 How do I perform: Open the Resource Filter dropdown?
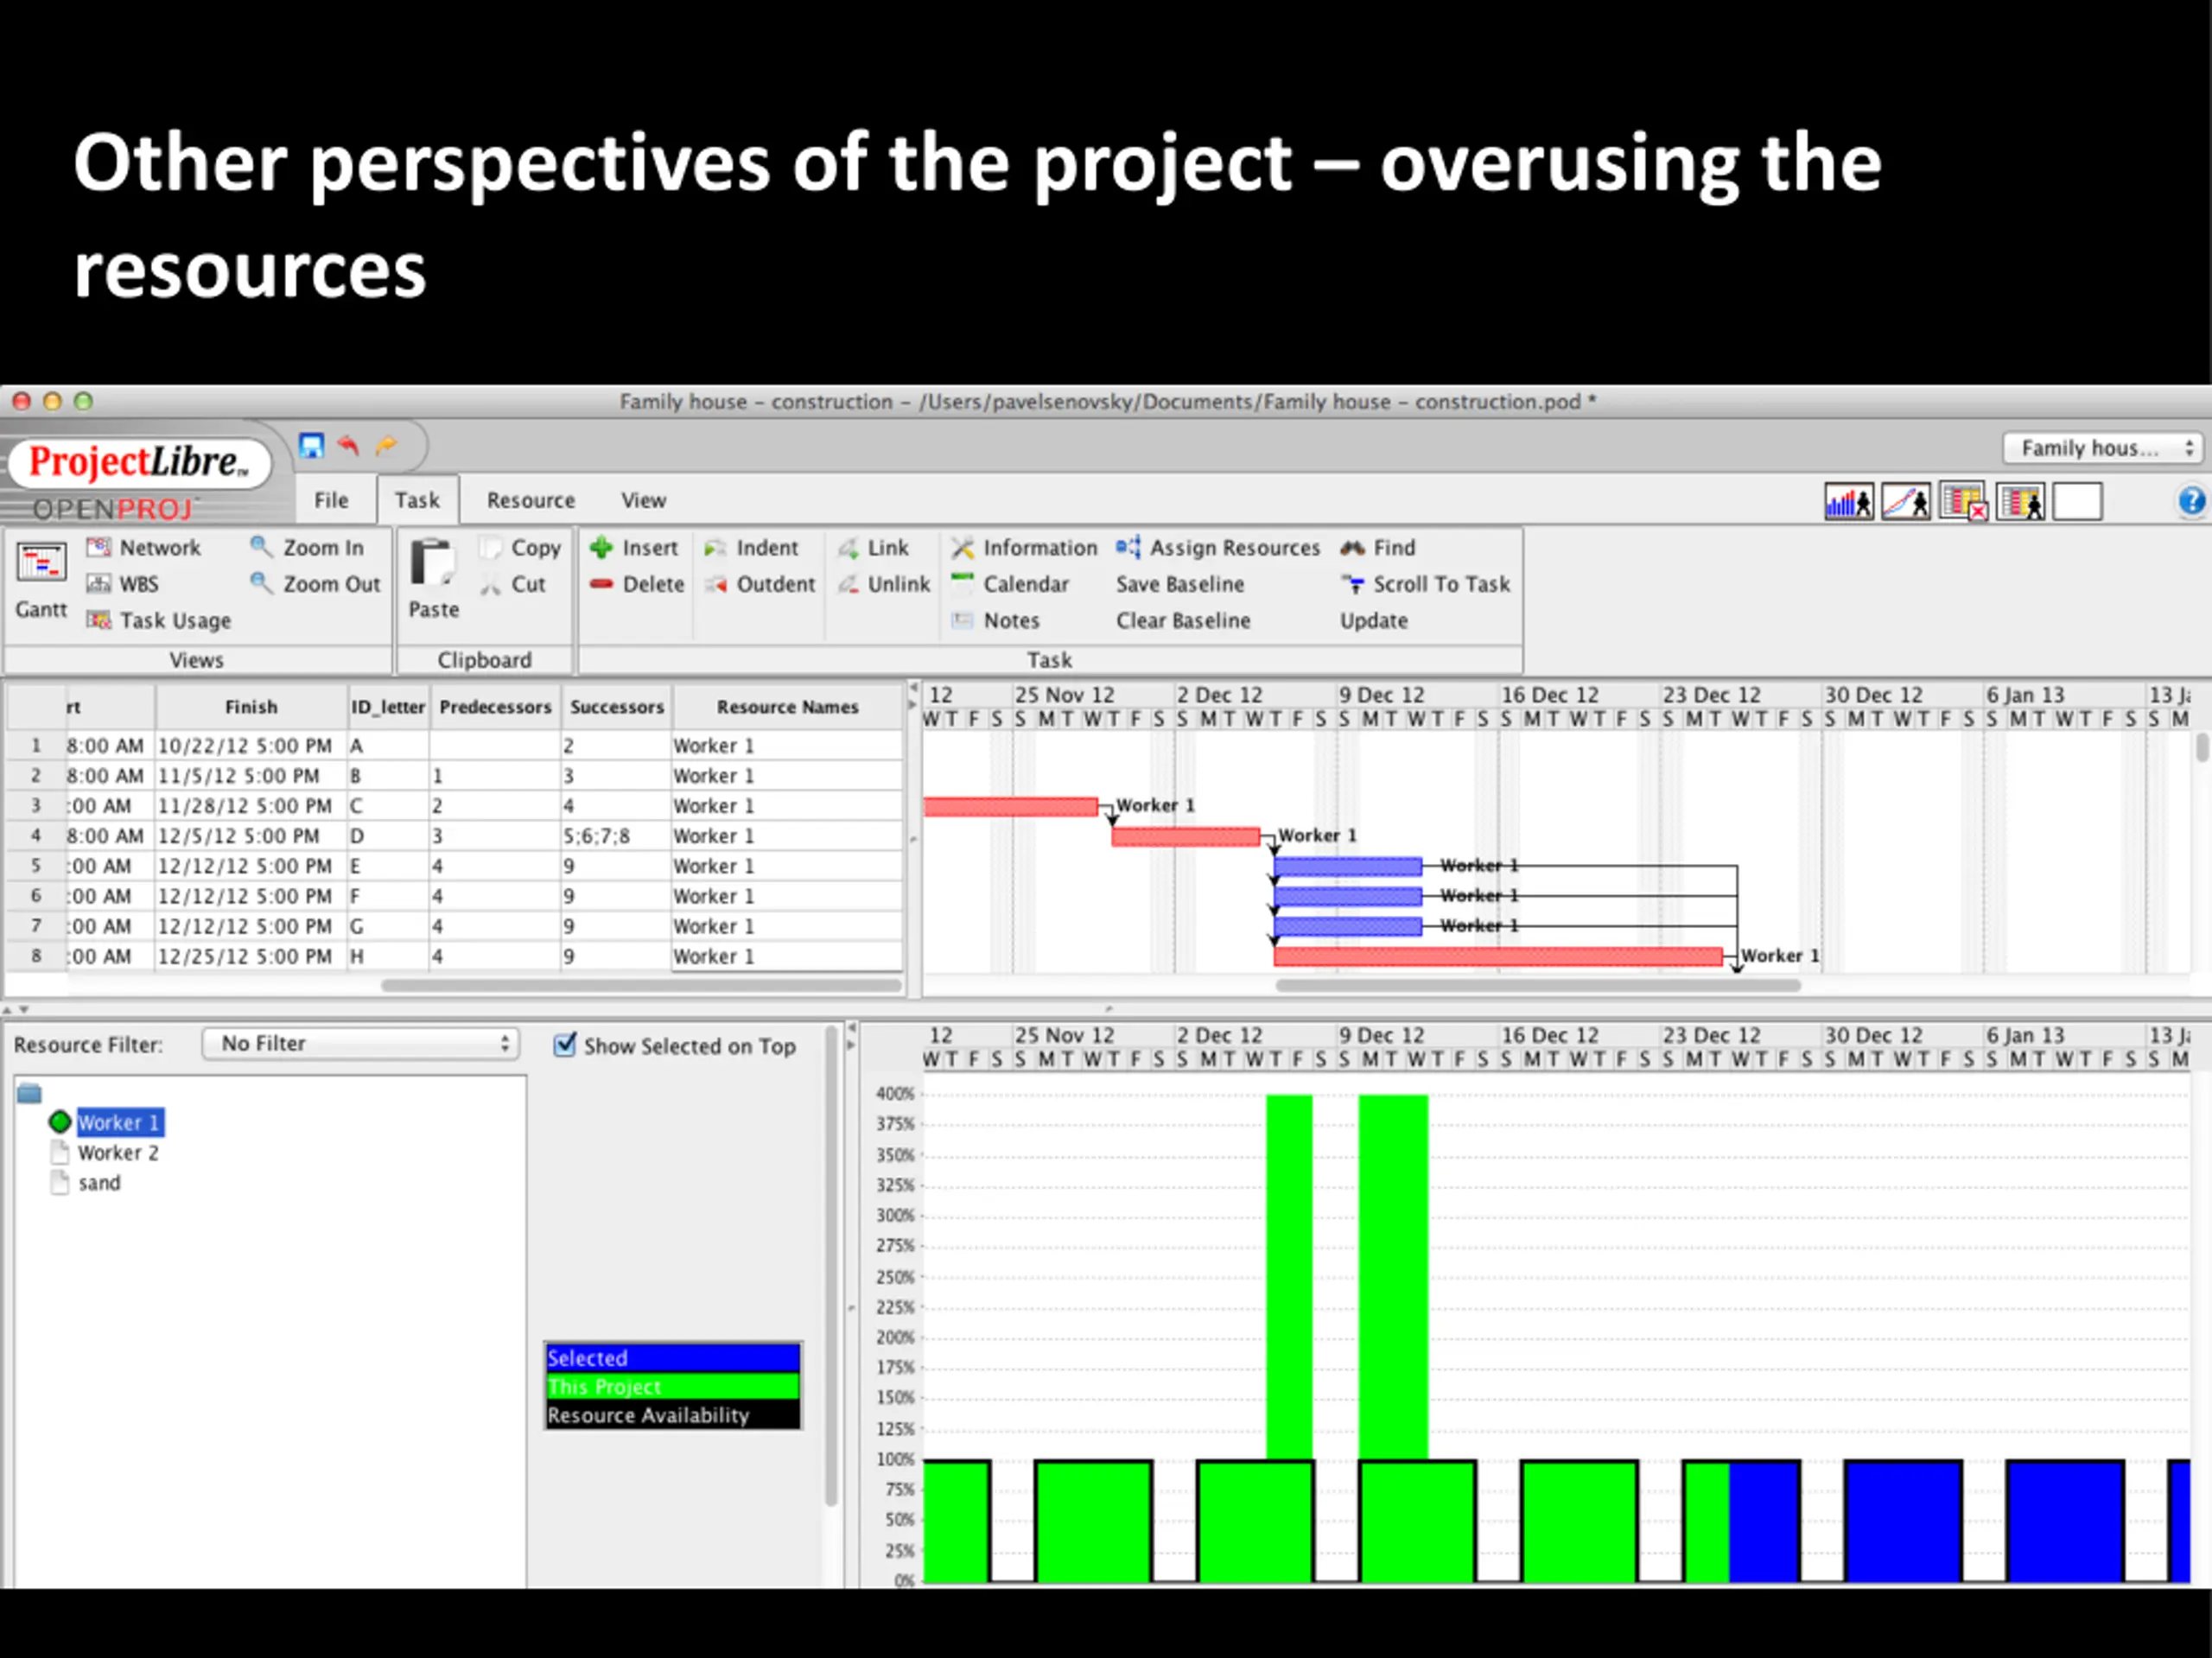360,1044
